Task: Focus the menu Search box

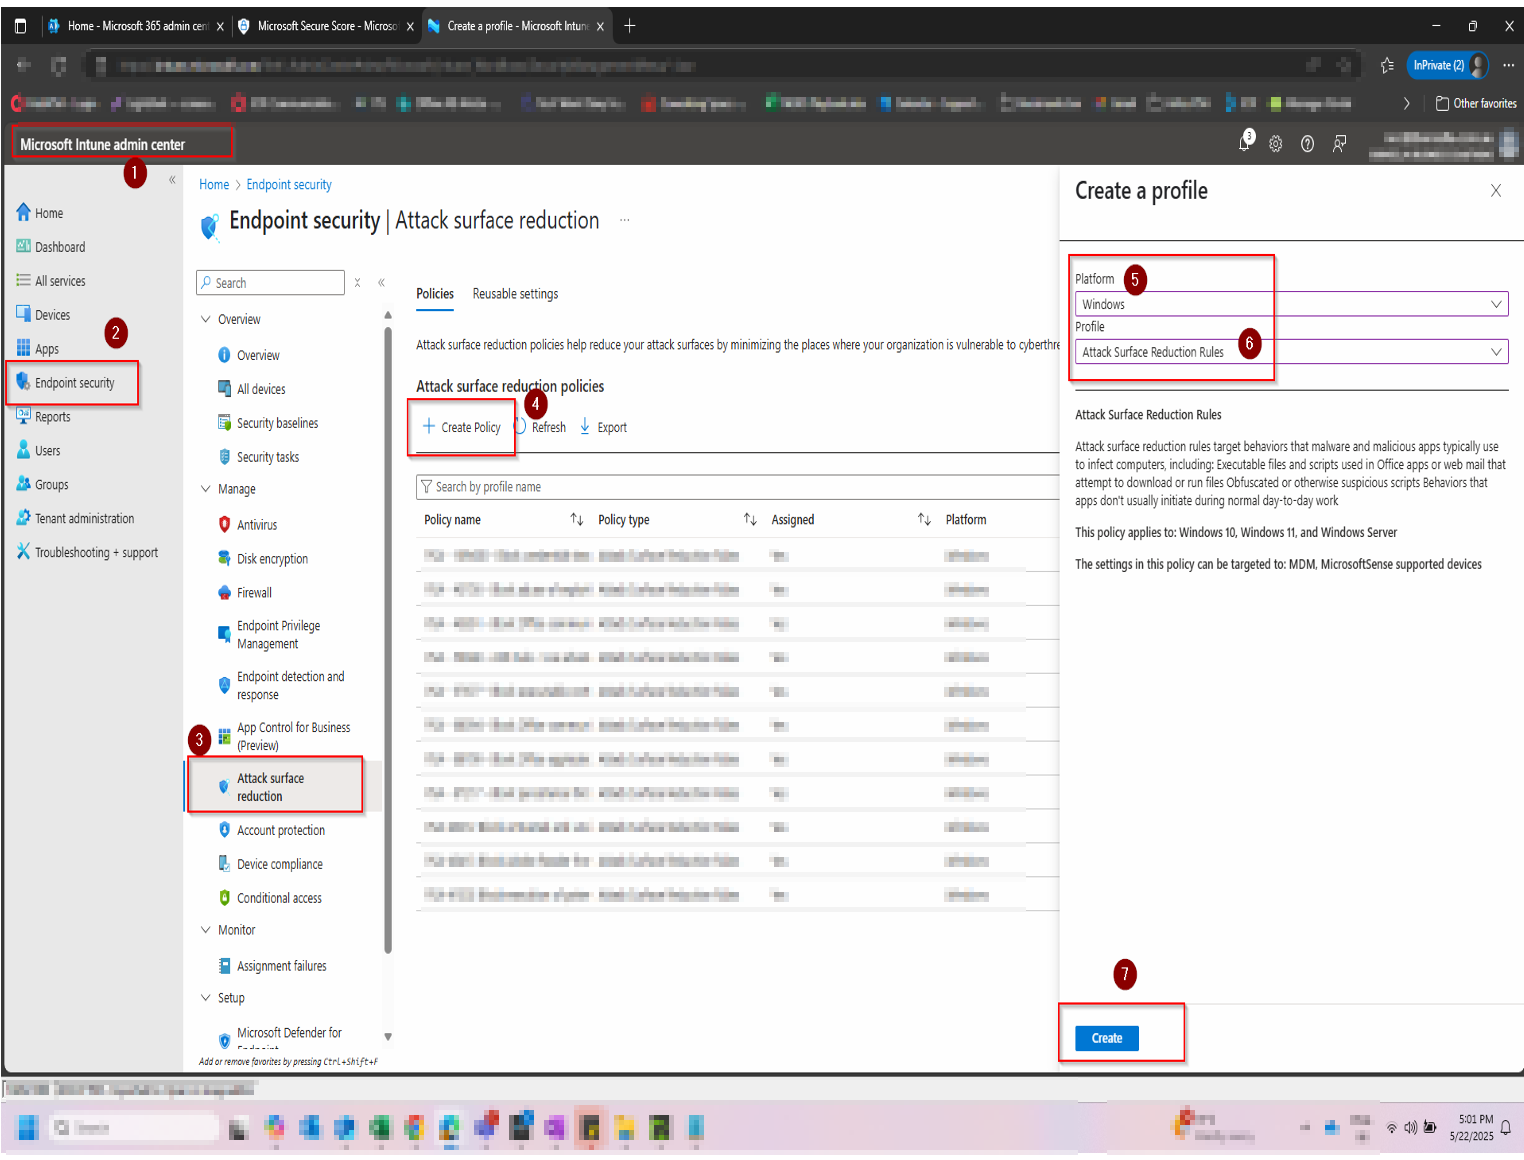Action: pyautogui.click(x=271, y=283)
